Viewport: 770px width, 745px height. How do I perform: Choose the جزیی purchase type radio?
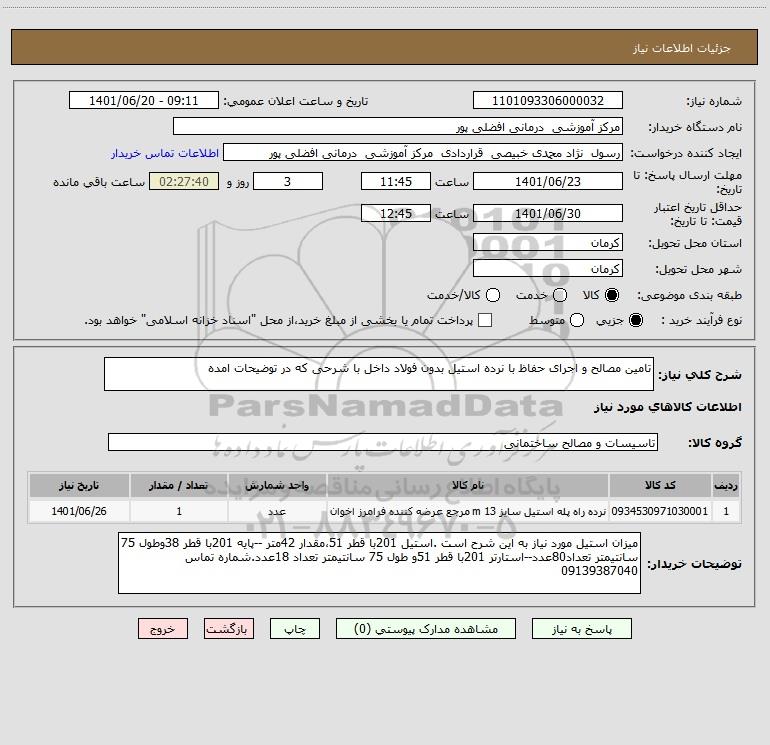tap(635, 320)
